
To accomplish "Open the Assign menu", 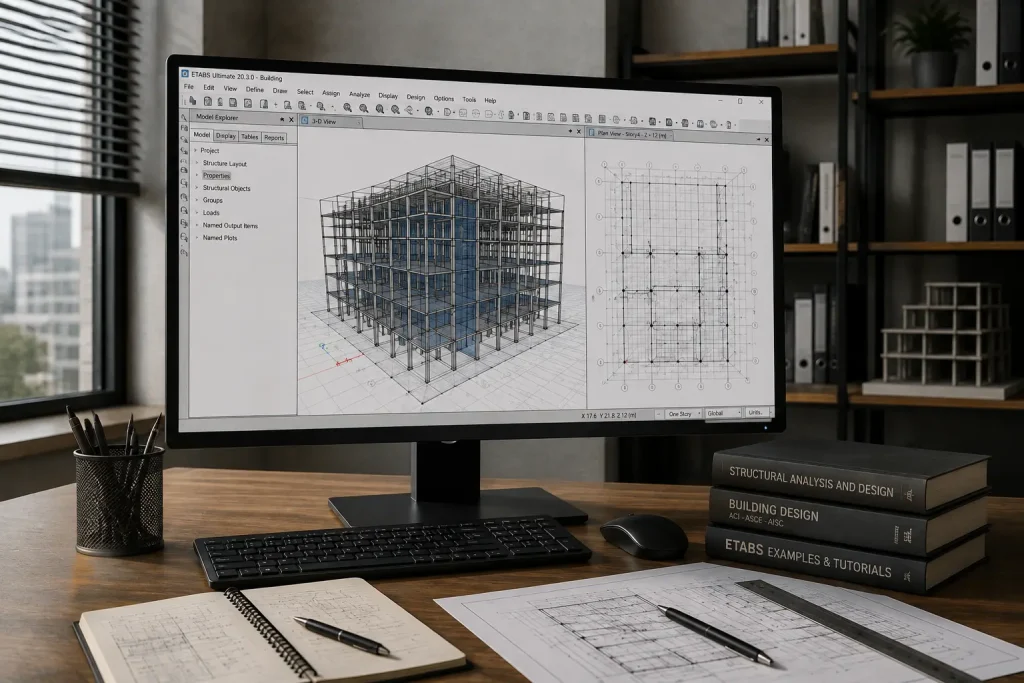I will pos(330,93).
